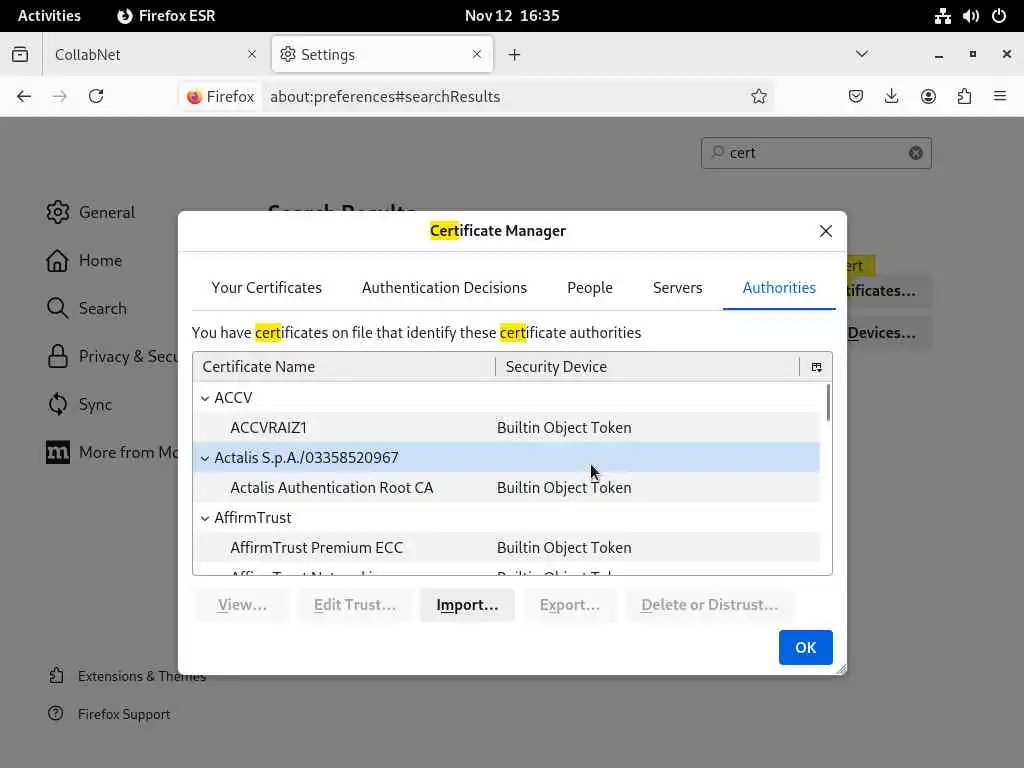Open the column picker icon in certificate table
Viewport: 1024px width, 768px height.
coord(816,367)
